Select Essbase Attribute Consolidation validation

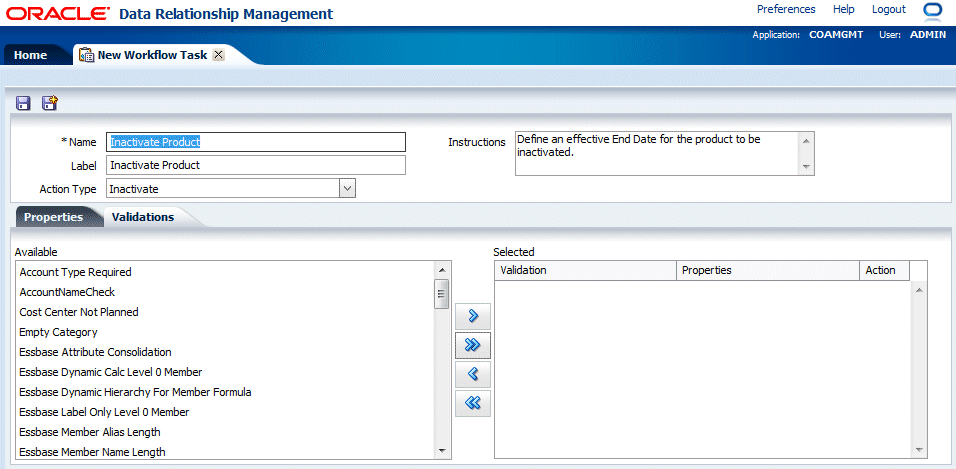coord(95,353)
